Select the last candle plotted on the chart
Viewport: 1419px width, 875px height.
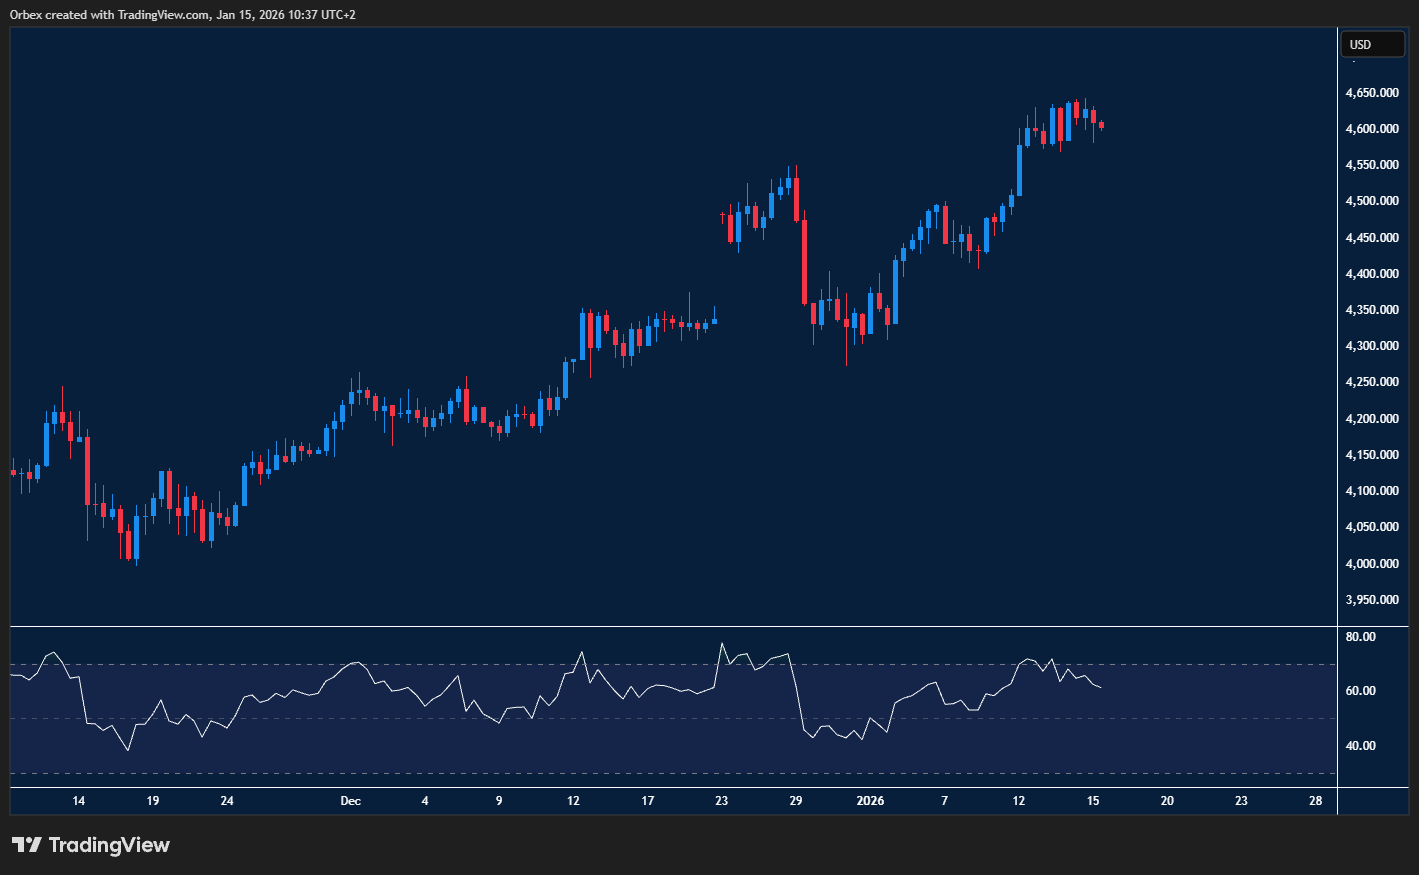pyautogui.click(x=1100, y=125)
